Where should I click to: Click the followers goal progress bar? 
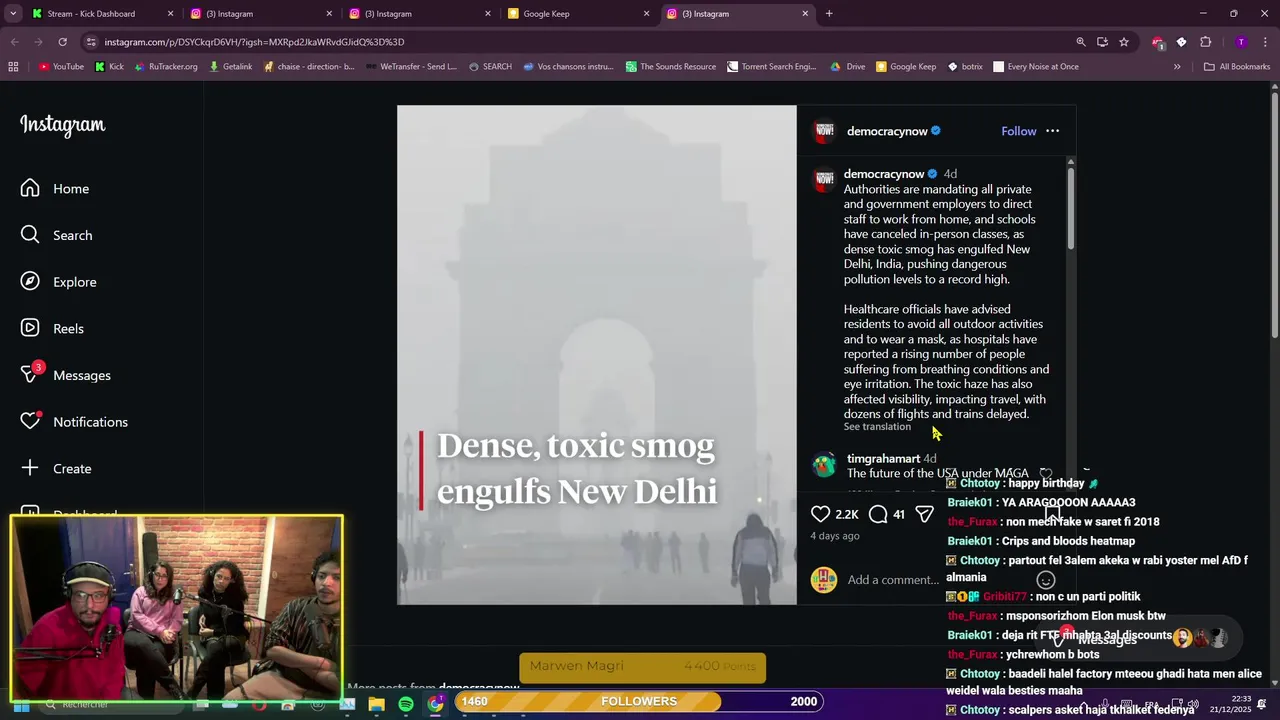pos(640,702)
